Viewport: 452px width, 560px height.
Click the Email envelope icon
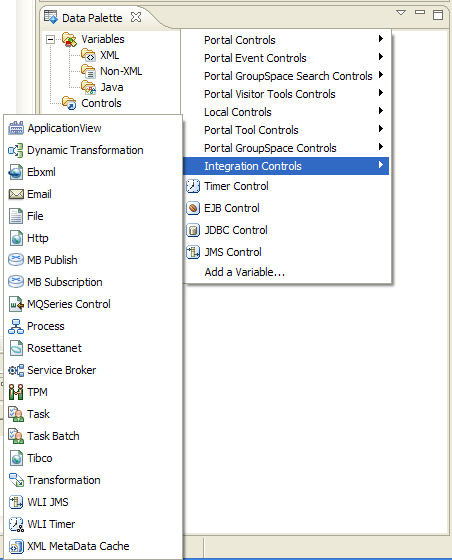coord(16,194)
